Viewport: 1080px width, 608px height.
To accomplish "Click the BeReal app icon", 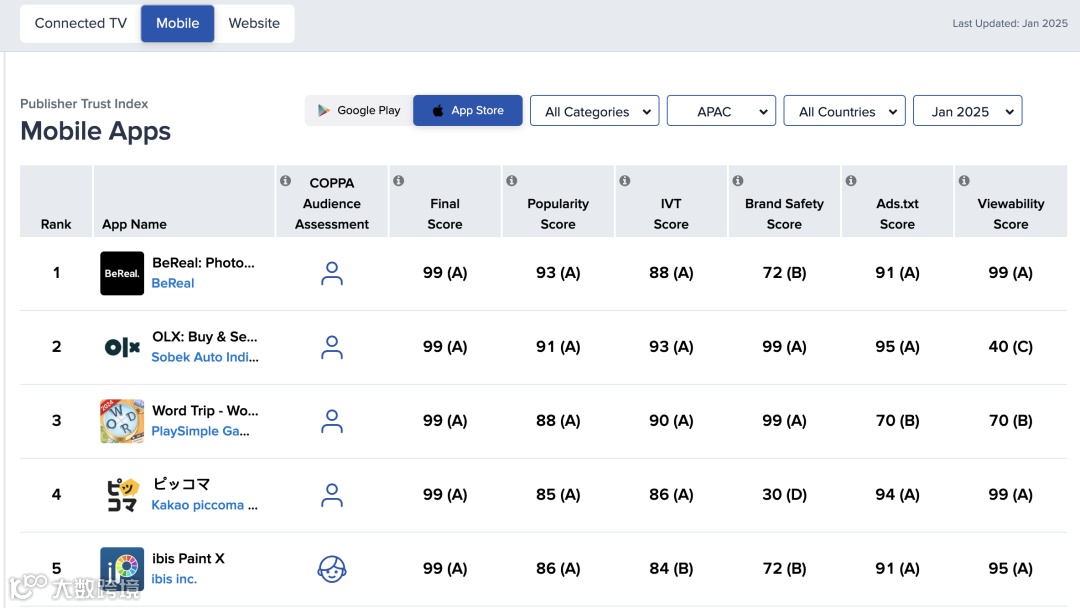I will pos(122,273).
